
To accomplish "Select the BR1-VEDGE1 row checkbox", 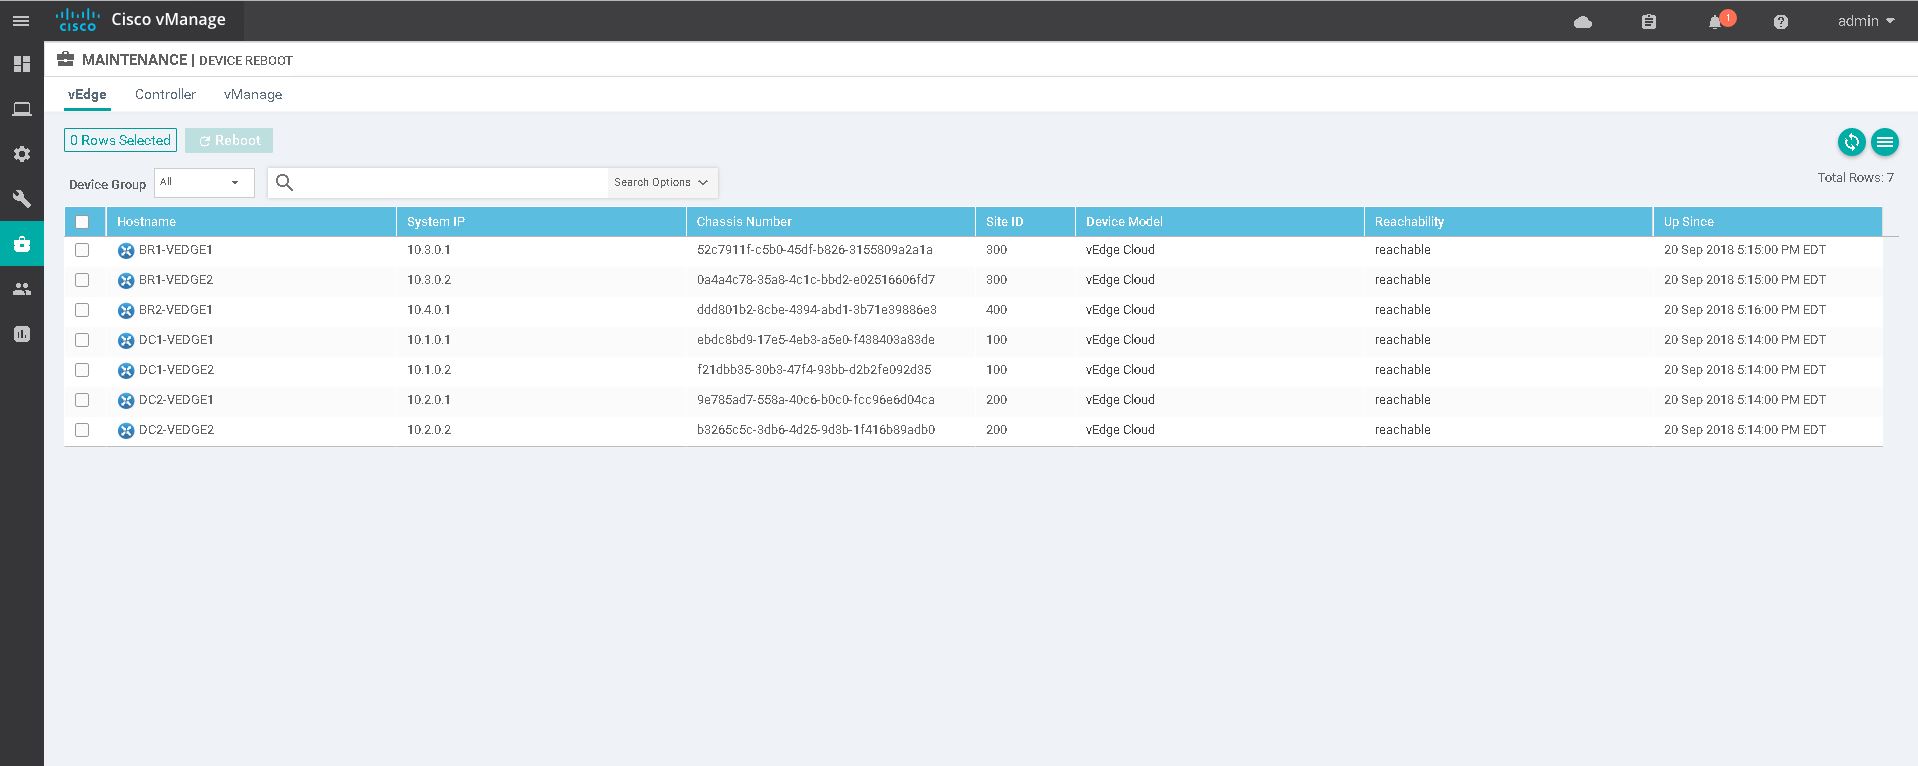I will [x=82, y=250].
